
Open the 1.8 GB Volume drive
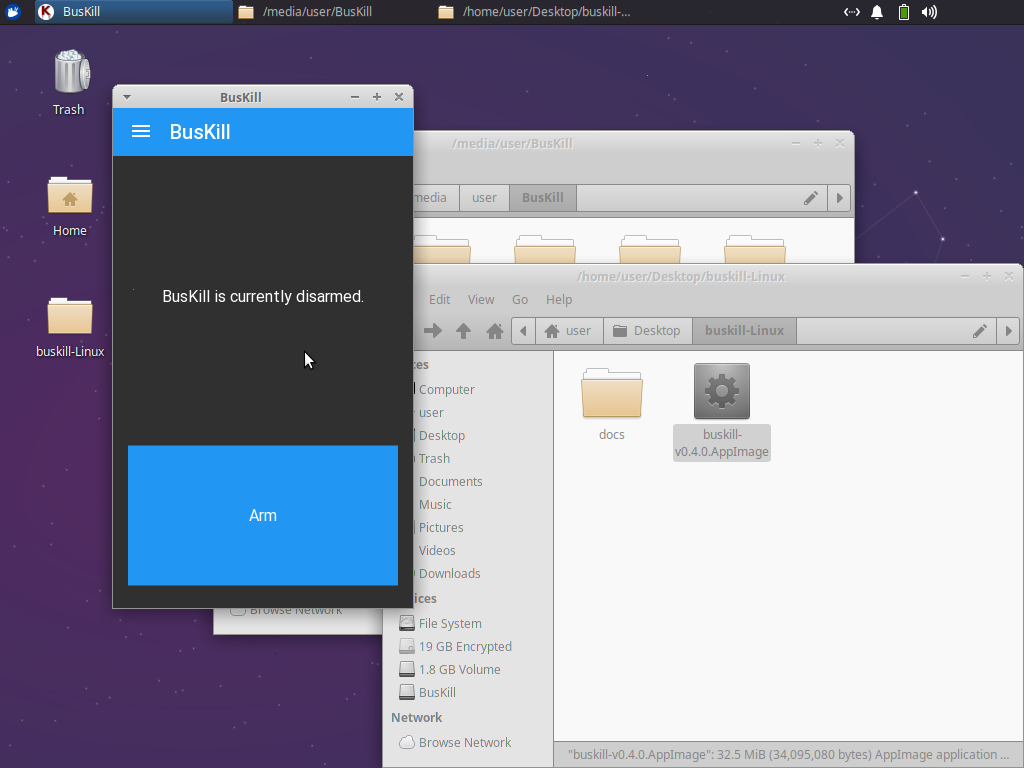tap(450, 669)
